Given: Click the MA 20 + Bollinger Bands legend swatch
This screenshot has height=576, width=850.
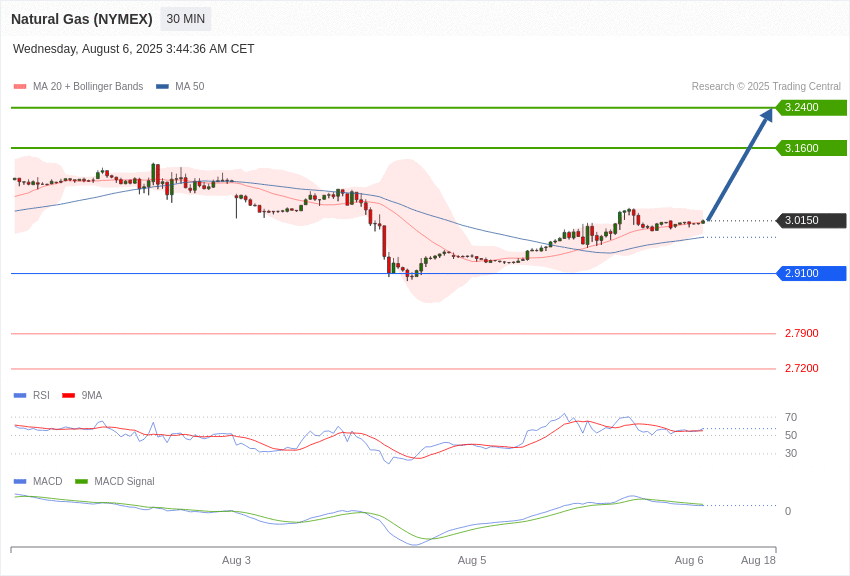Looking at the screenshot, I should [20, 86].
